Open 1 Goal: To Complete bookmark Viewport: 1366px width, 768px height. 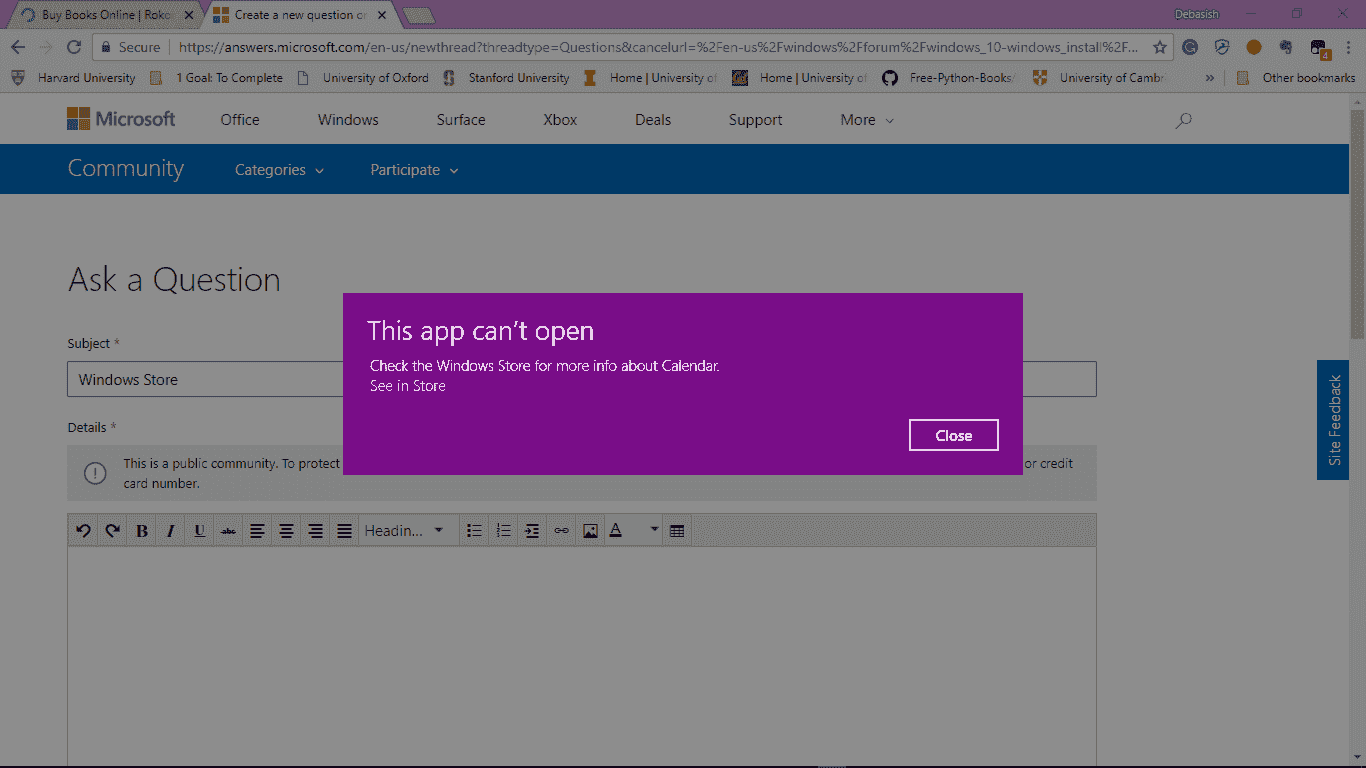(216, 78)
